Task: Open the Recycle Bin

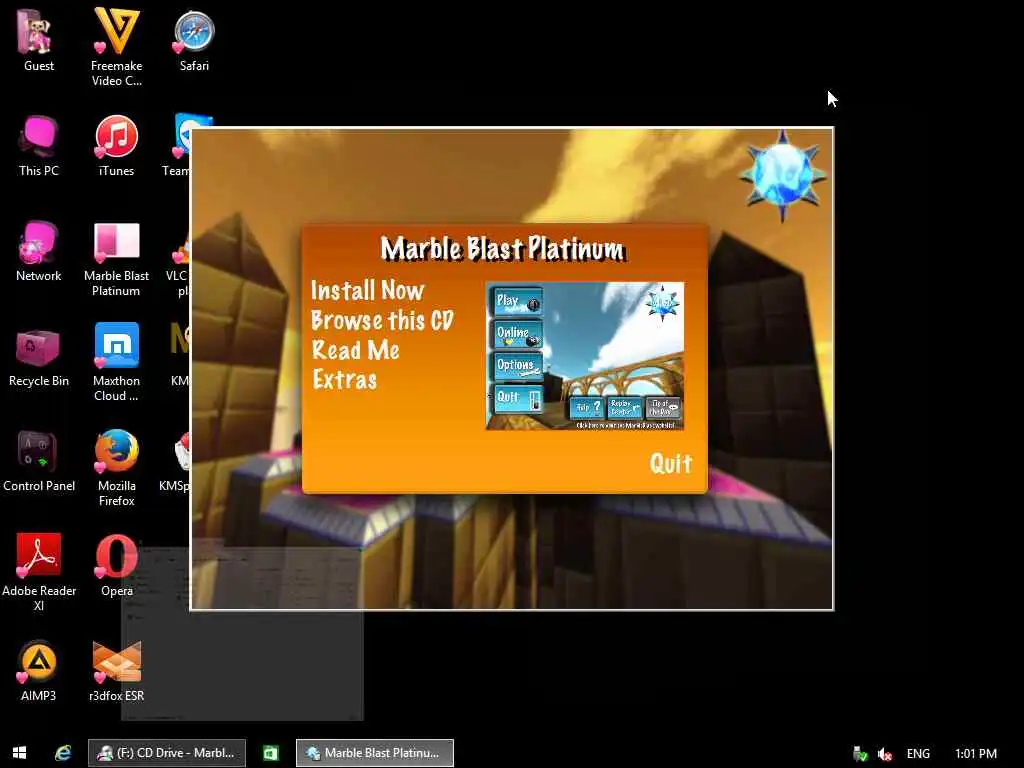Action: pos(38,356)
